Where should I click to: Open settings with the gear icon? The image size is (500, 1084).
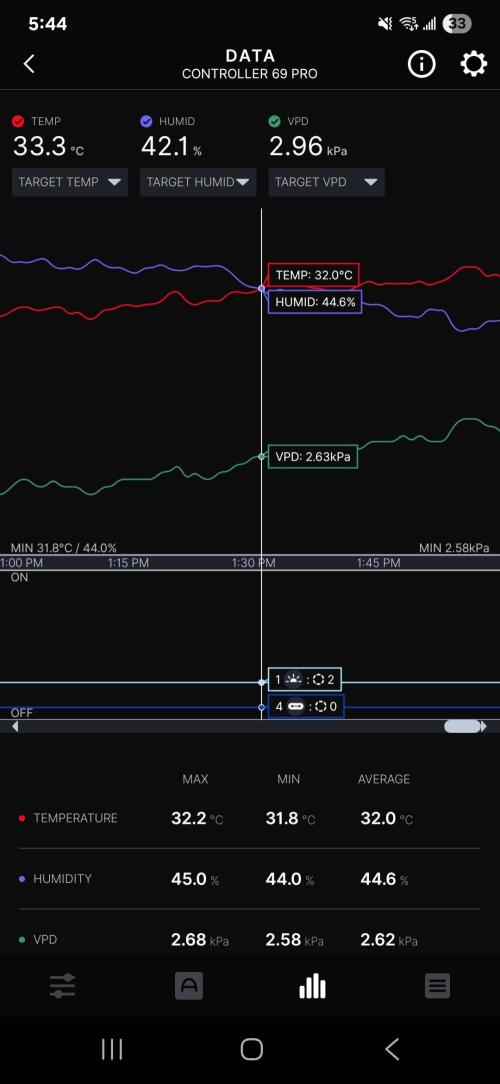point(474,64)
